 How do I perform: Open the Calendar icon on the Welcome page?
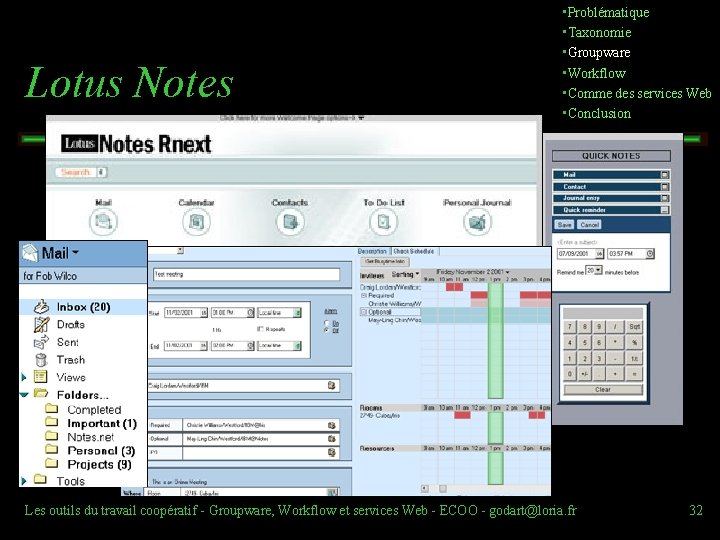point(197,222)
